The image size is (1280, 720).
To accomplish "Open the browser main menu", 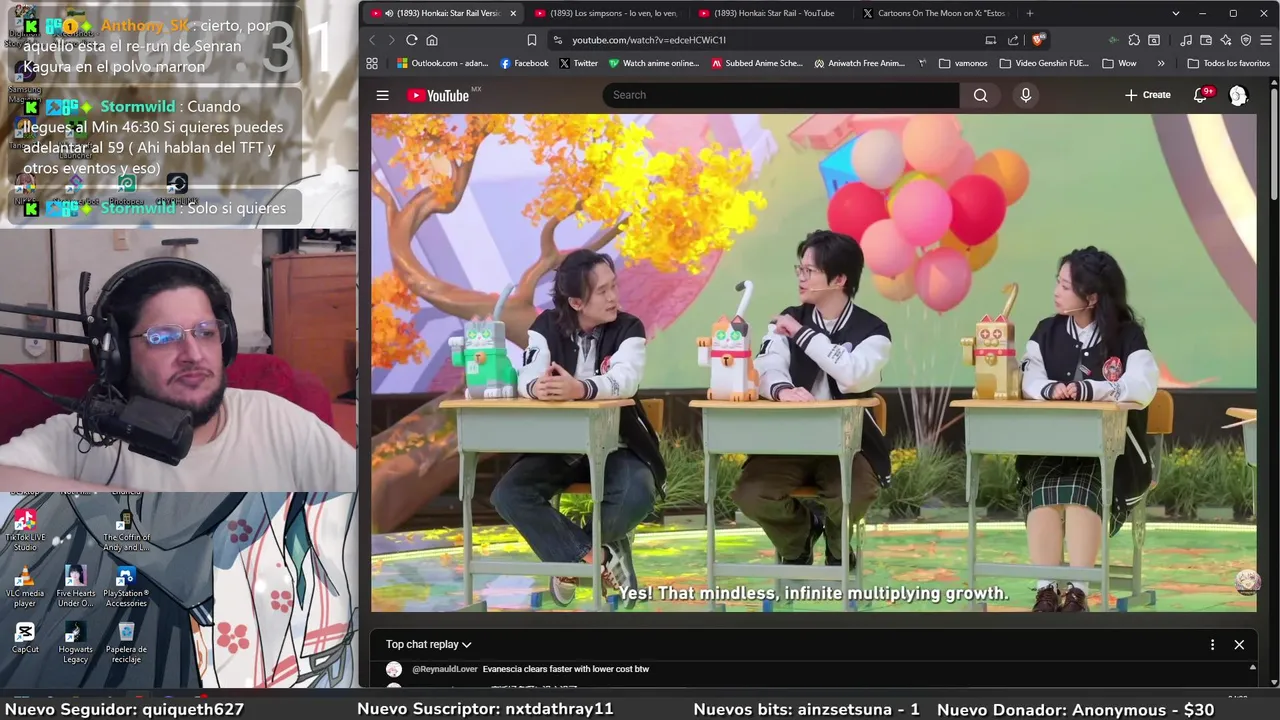I will click(x=1265, y=40).
